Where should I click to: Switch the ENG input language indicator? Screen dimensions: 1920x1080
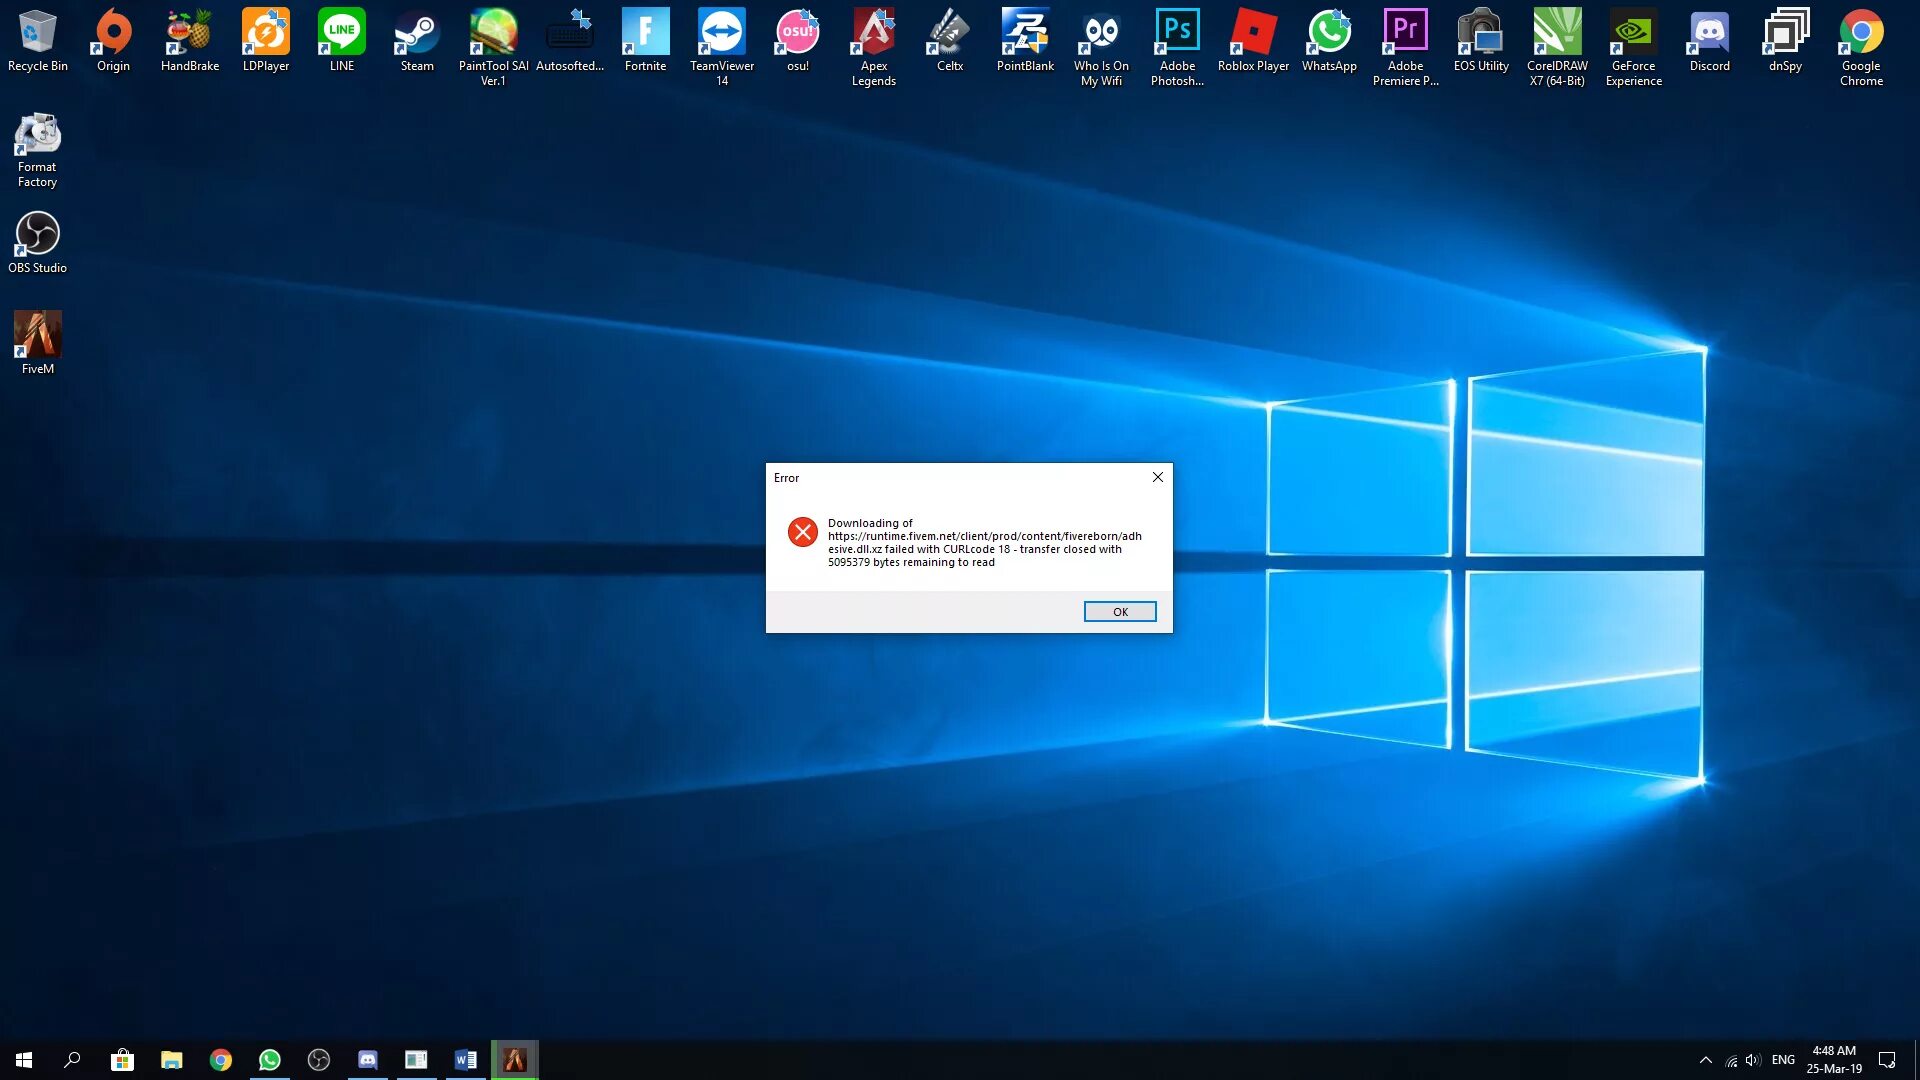click(1783, 1060)
